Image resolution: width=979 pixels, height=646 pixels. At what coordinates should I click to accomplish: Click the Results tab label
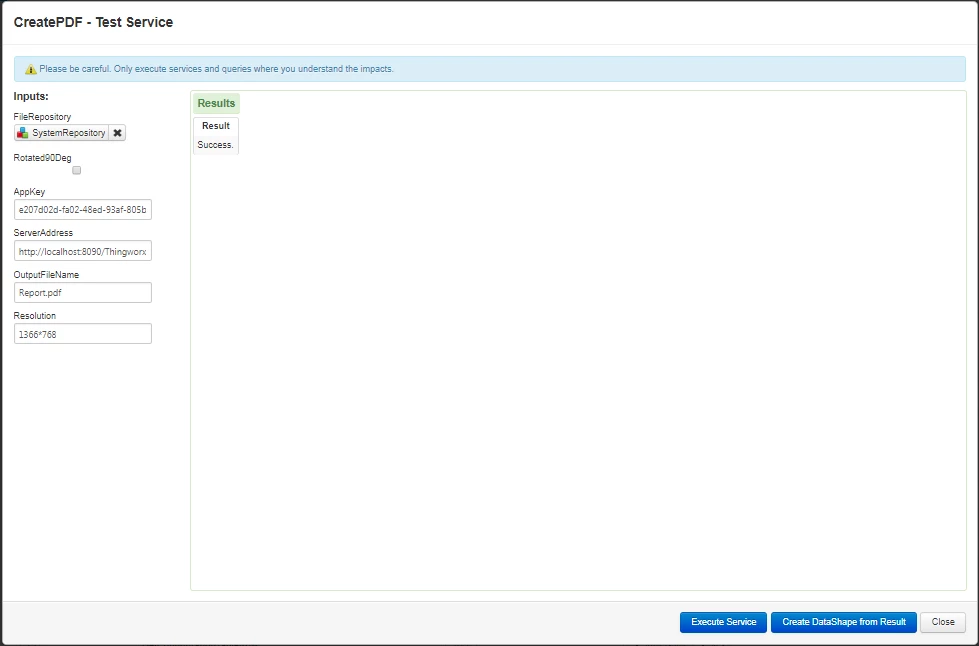pyautogui.click(x=216, y=104)
